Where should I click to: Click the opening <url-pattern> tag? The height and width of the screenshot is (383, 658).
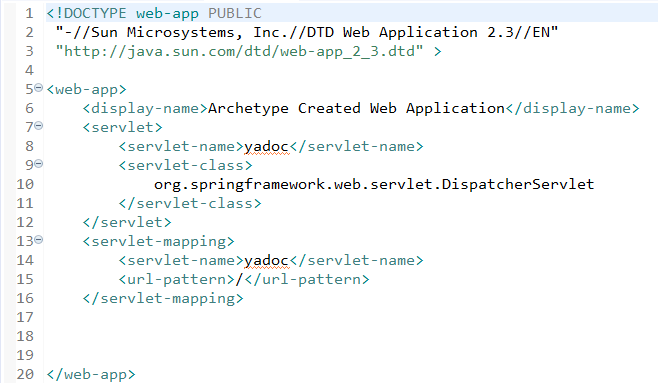pyautogui.click(x=177, y=279)
